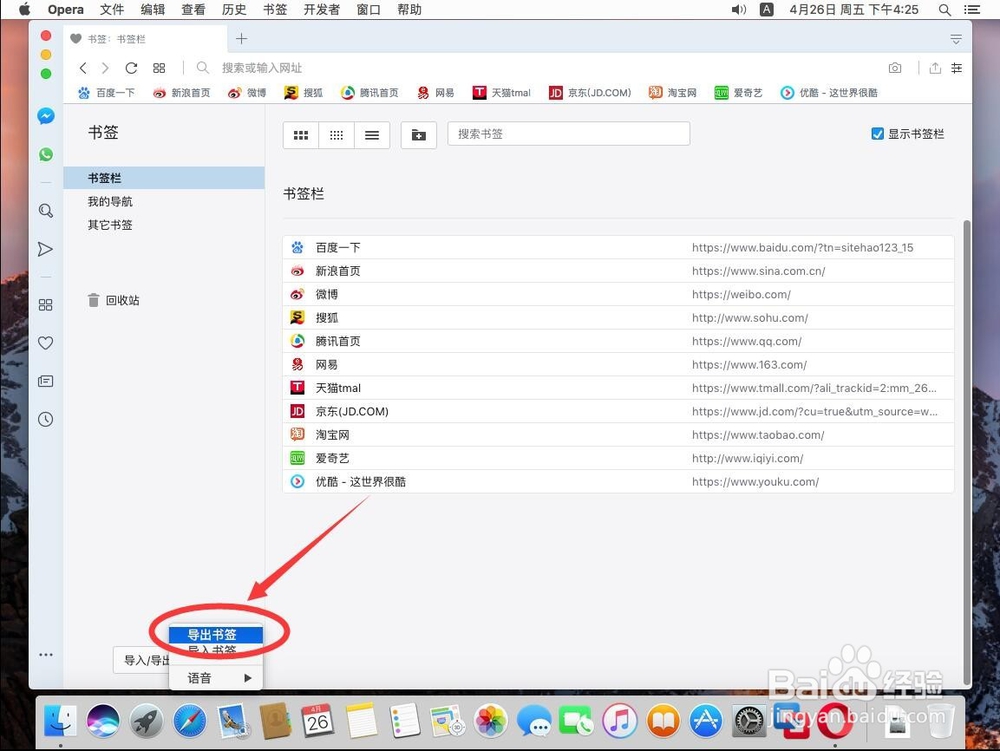Open the History panel from the sidebar
This screenshot has height=751, width=1000.
point(45,419)
